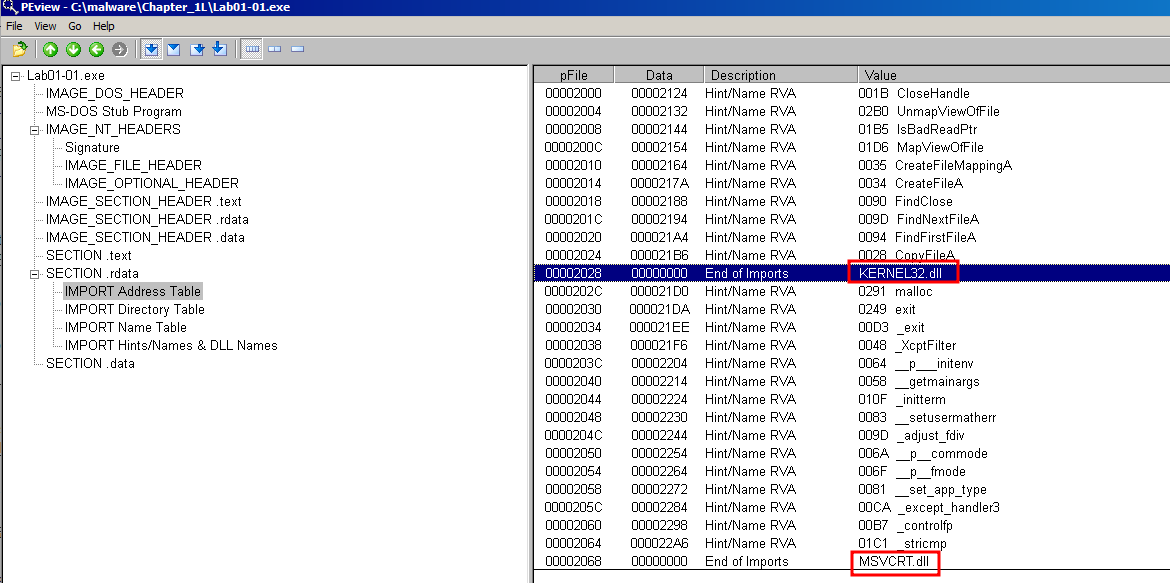Select SECTION .data in the tree
Viewport: 1170px width, 583px height.
[x=90, y=364]
